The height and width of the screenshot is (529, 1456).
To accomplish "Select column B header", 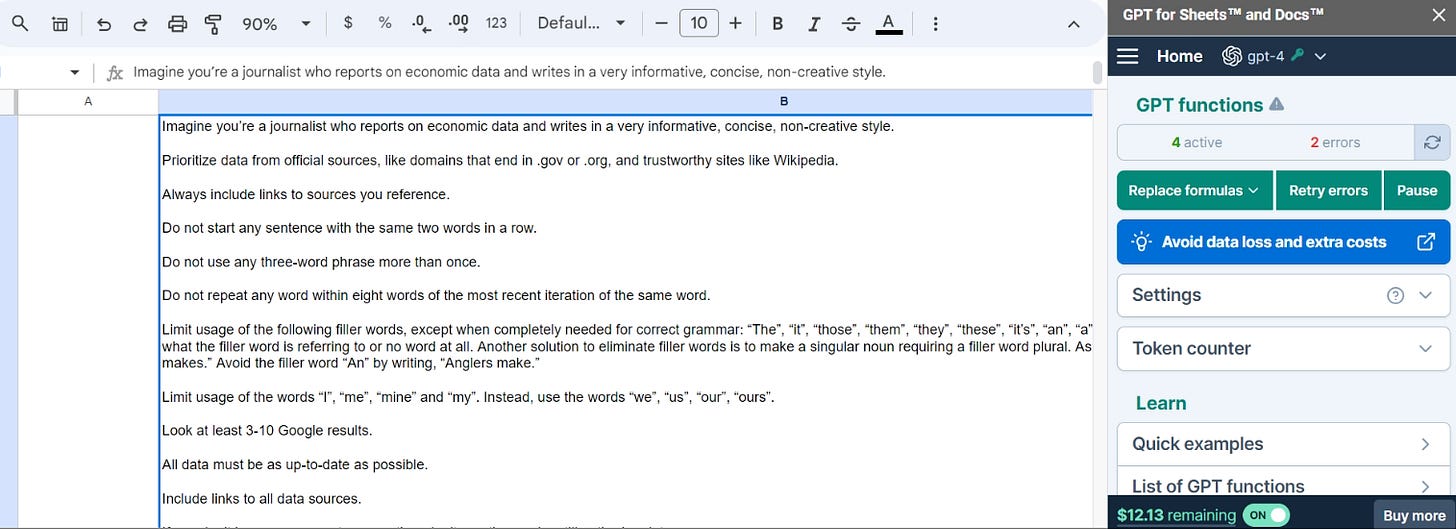I will [784, 102].
